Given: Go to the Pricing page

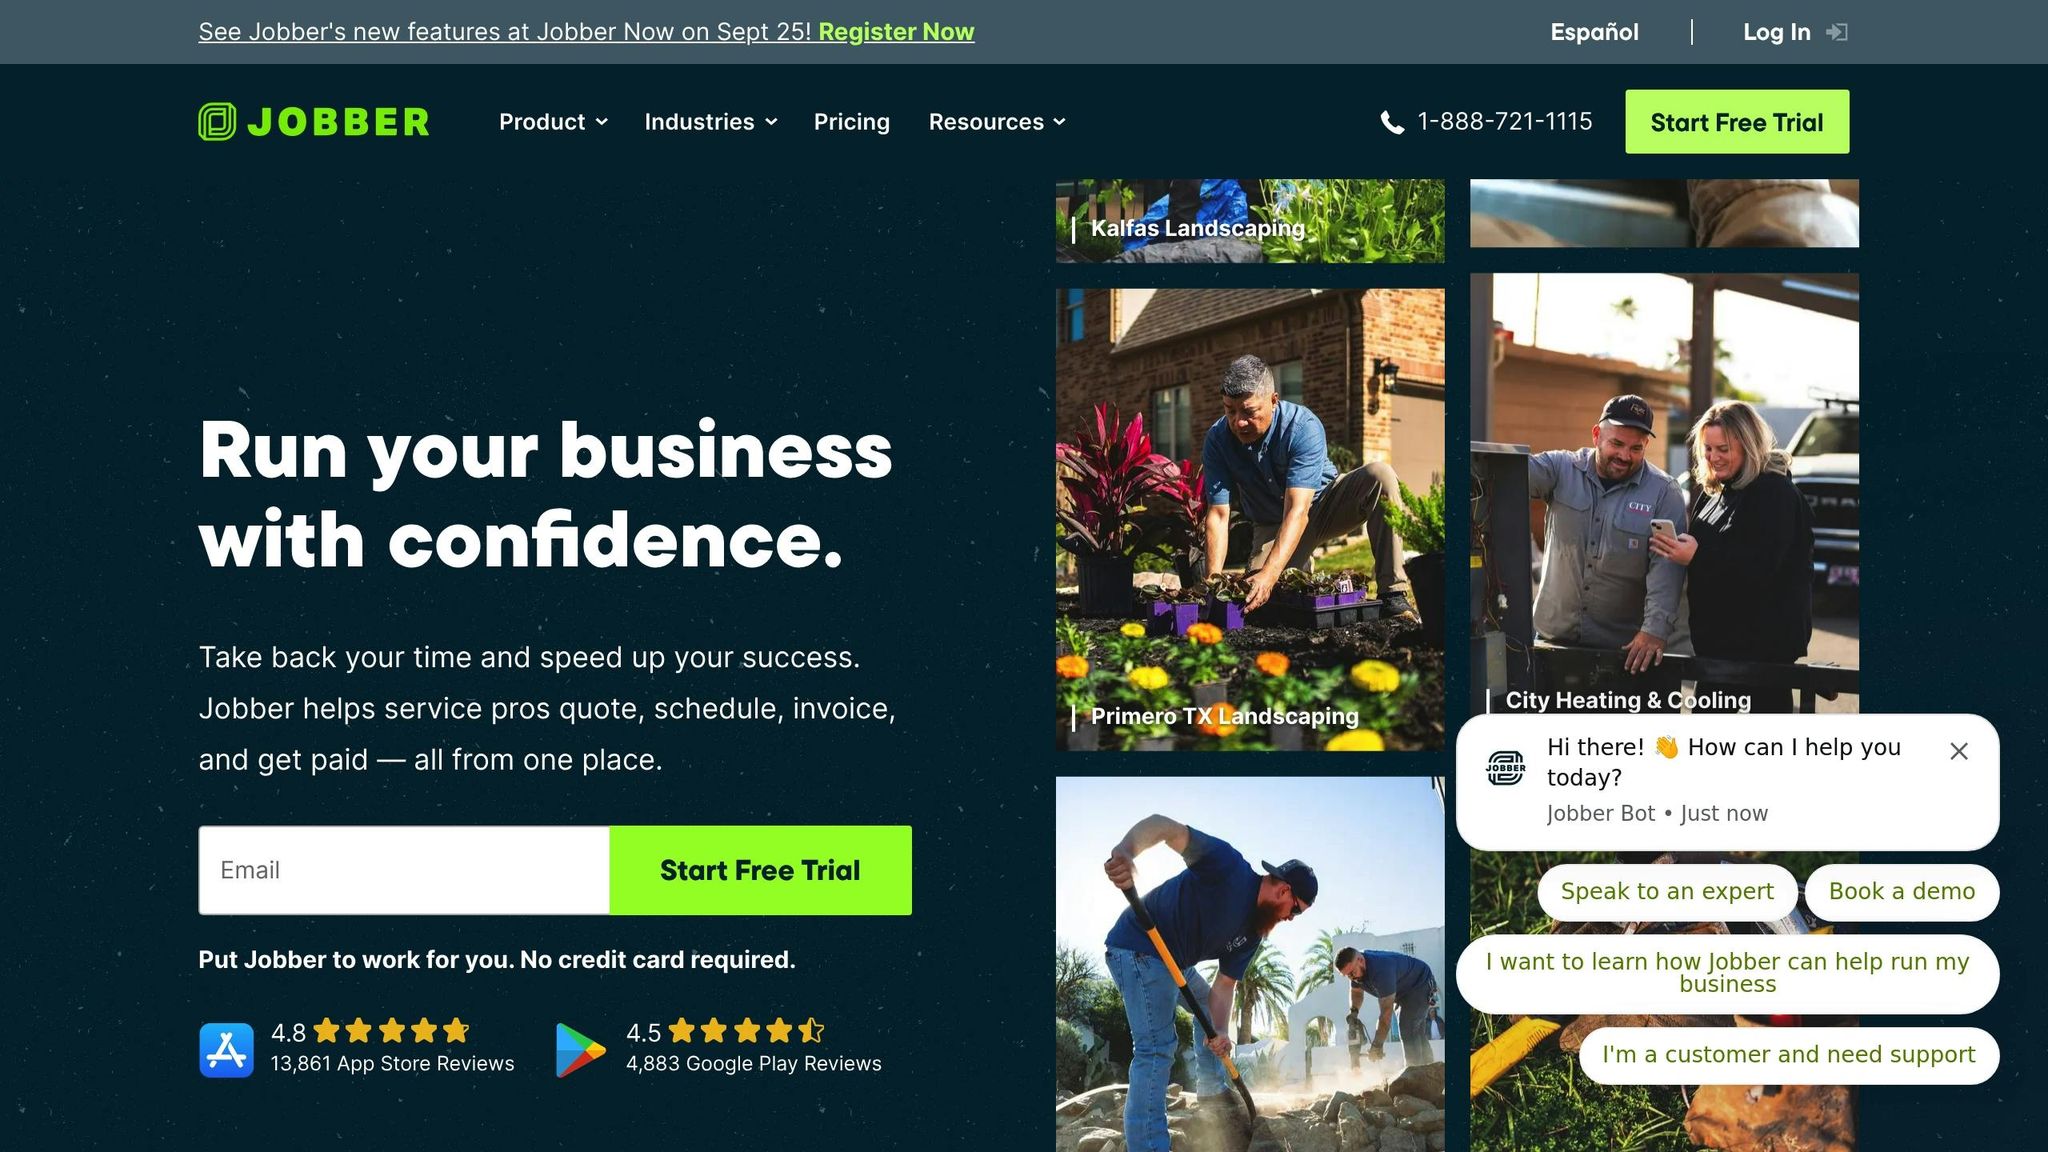Looking at the screenshot, I should coord(851,122).
